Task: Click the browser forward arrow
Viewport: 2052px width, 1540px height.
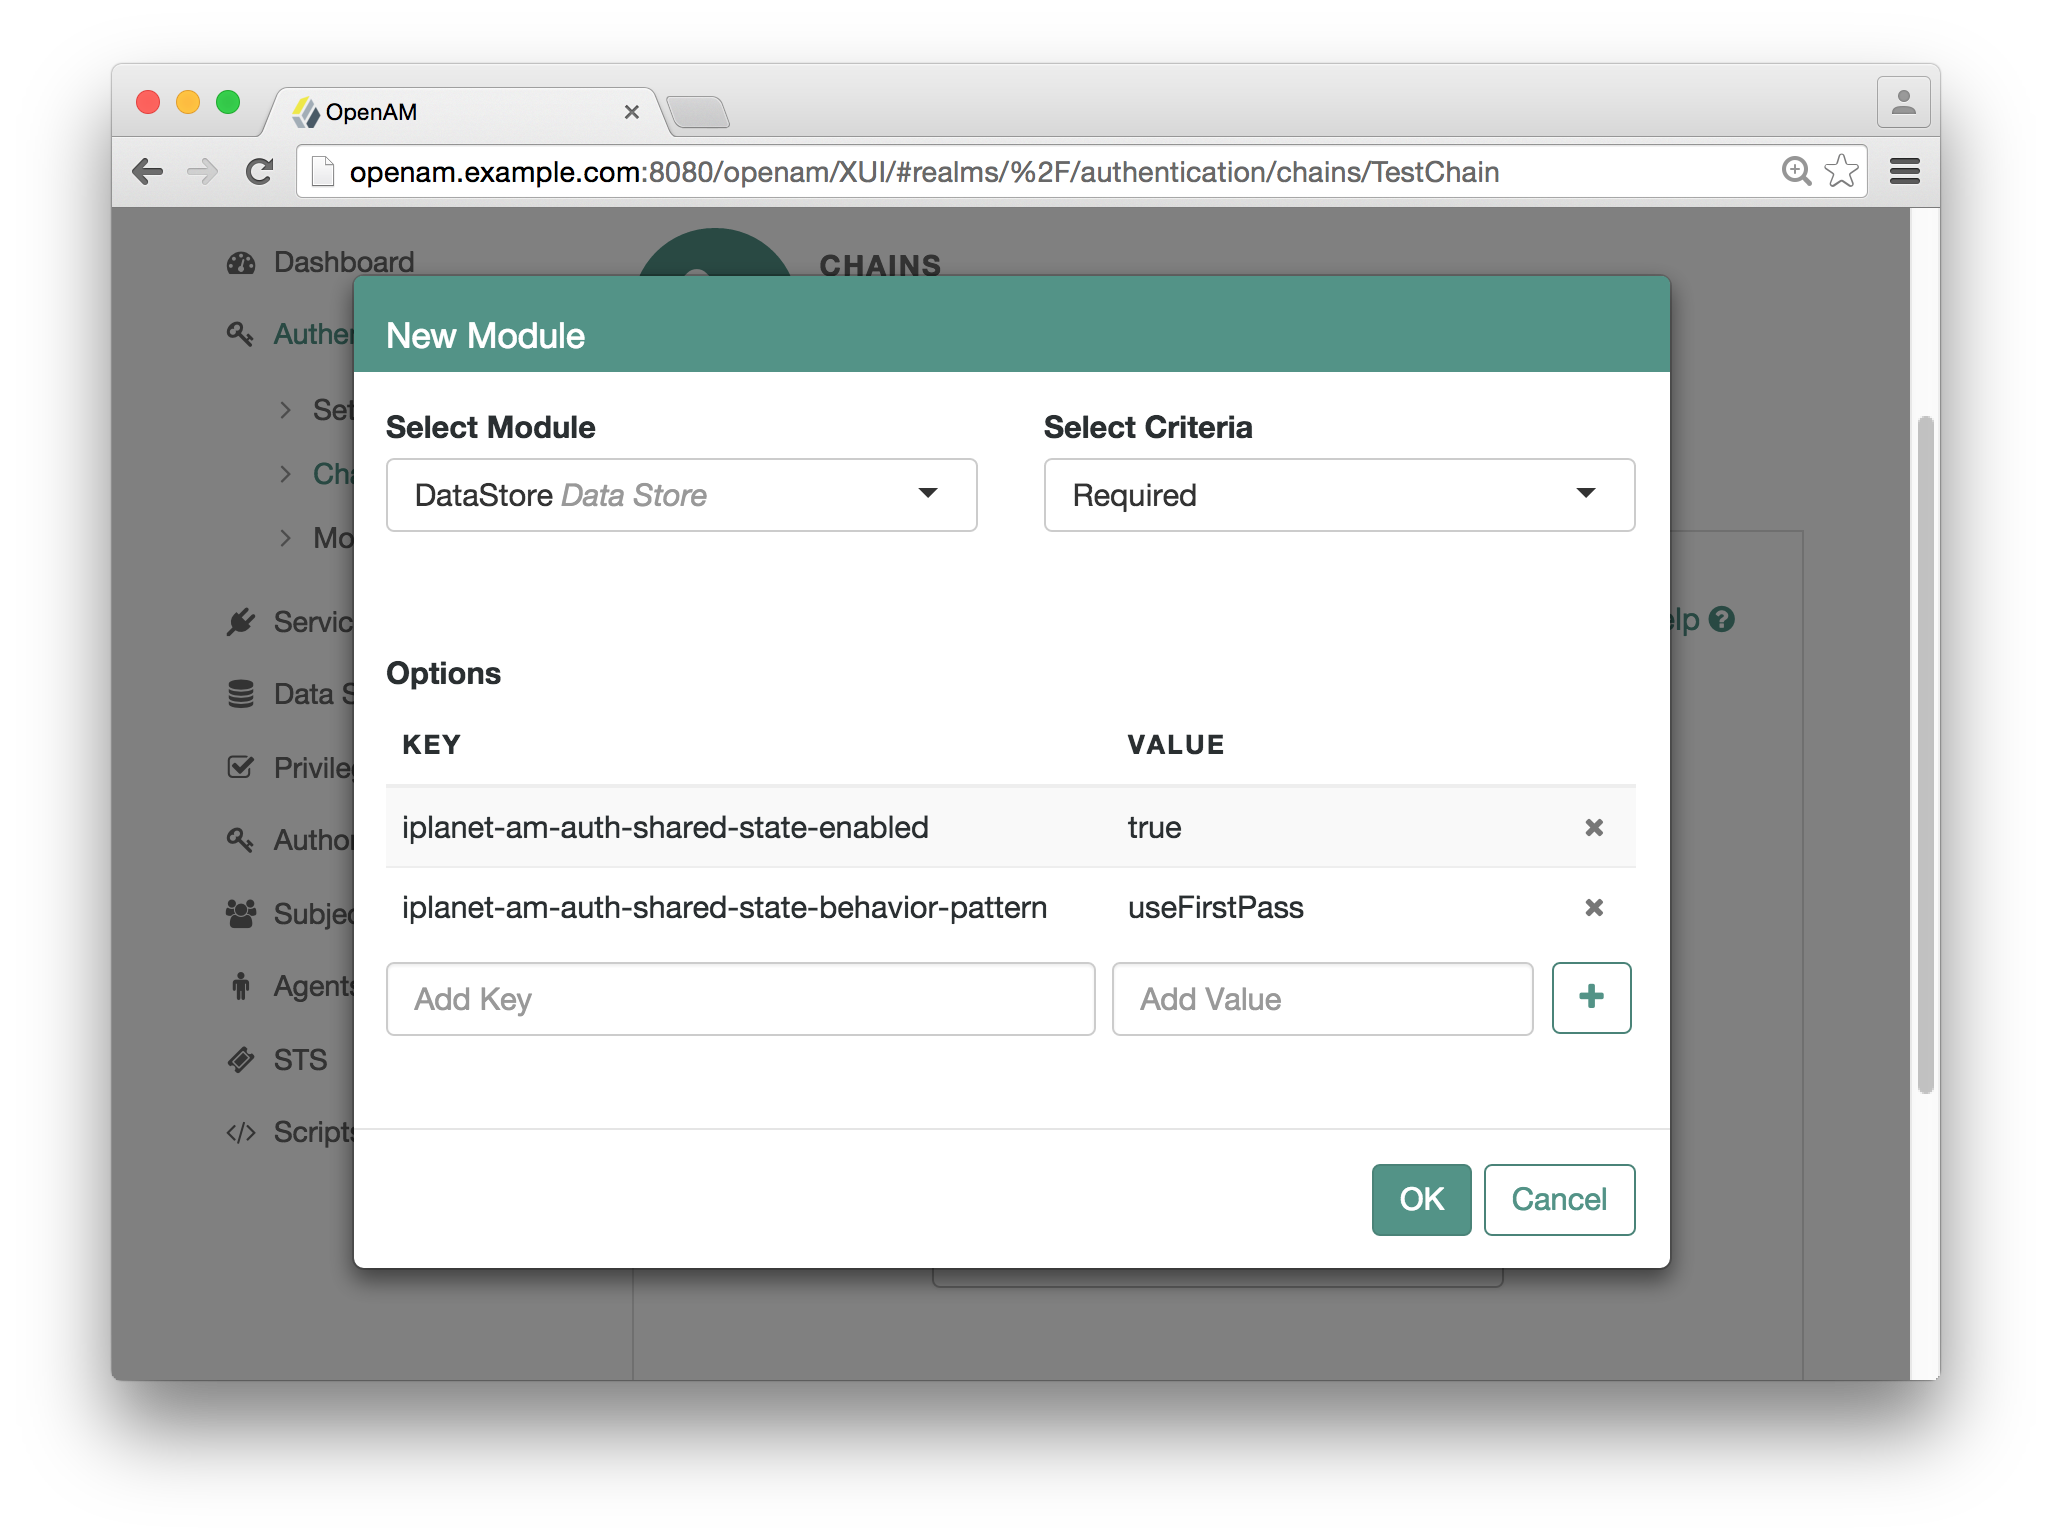Action: (203, 172)
